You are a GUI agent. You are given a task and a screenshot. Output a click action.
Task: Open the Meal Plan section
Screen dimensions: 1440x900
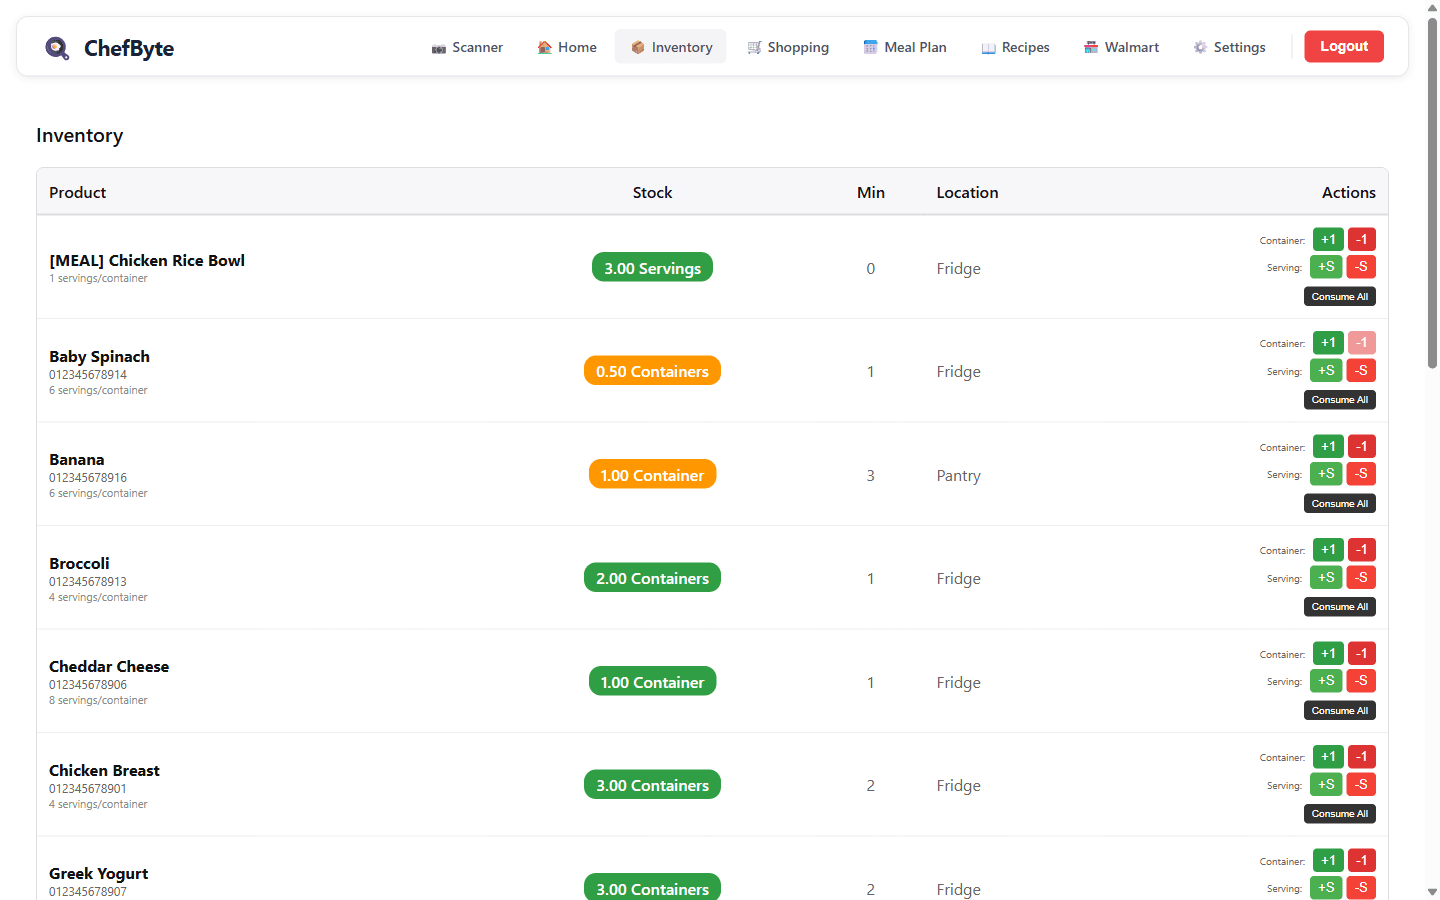pos(905,46)
